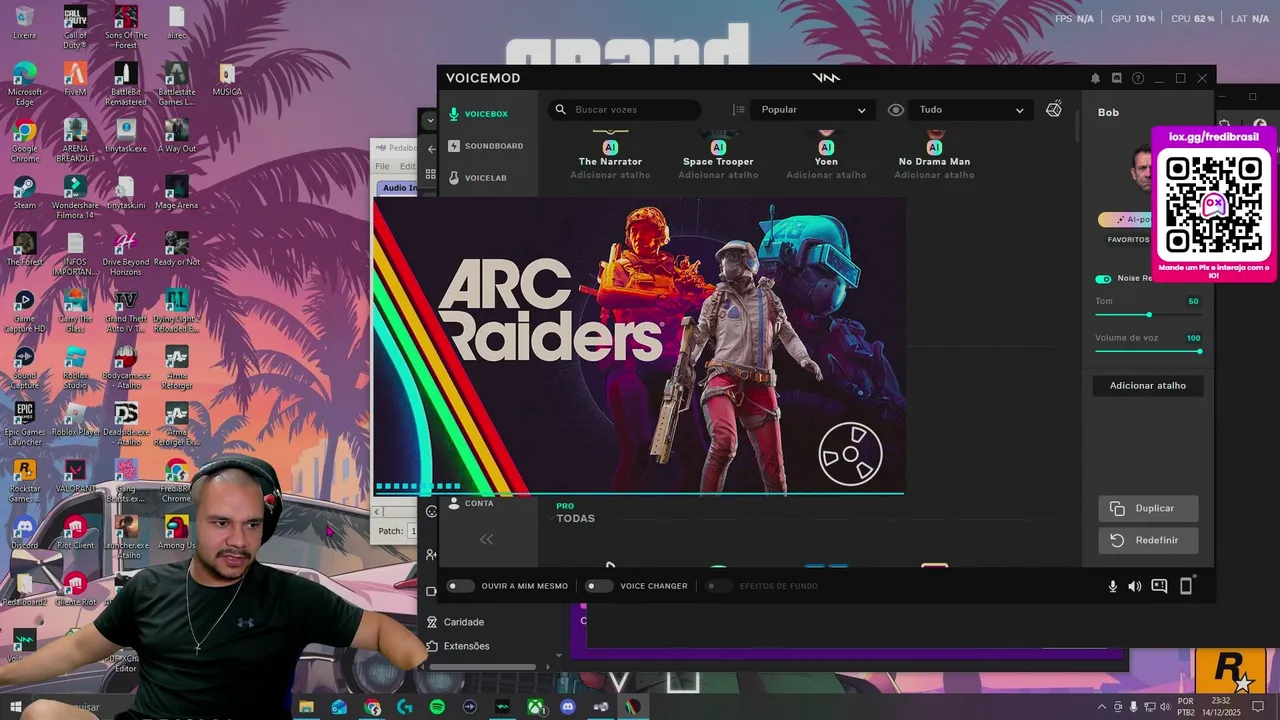Expand system tray hidden icons chevron
The width and height of the screenshot is (1280, 720).
1102,707
